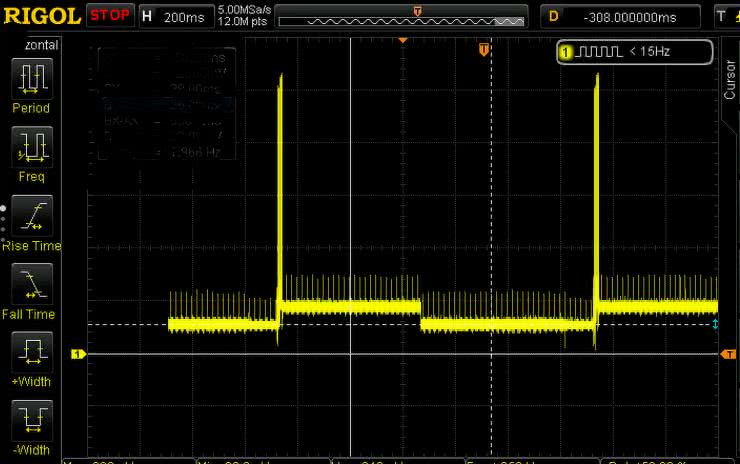Click the trigger T indicator in top bar
The height and width of the screenshot is (464, 740).
723,17
